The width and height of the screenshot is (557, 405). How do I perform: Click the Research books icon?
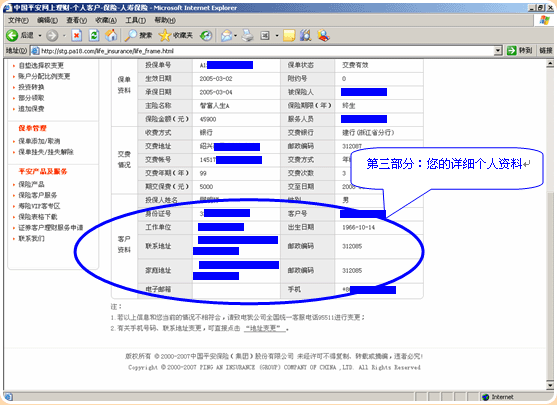[x=305, y=35]
